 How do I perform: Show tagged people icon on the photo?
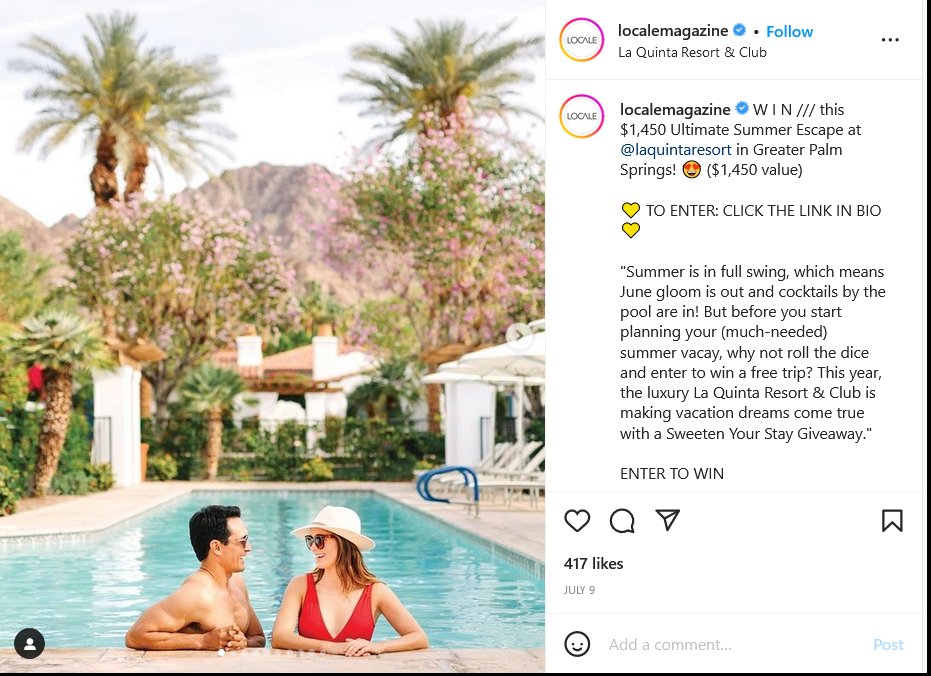click(x=30, y=643)
